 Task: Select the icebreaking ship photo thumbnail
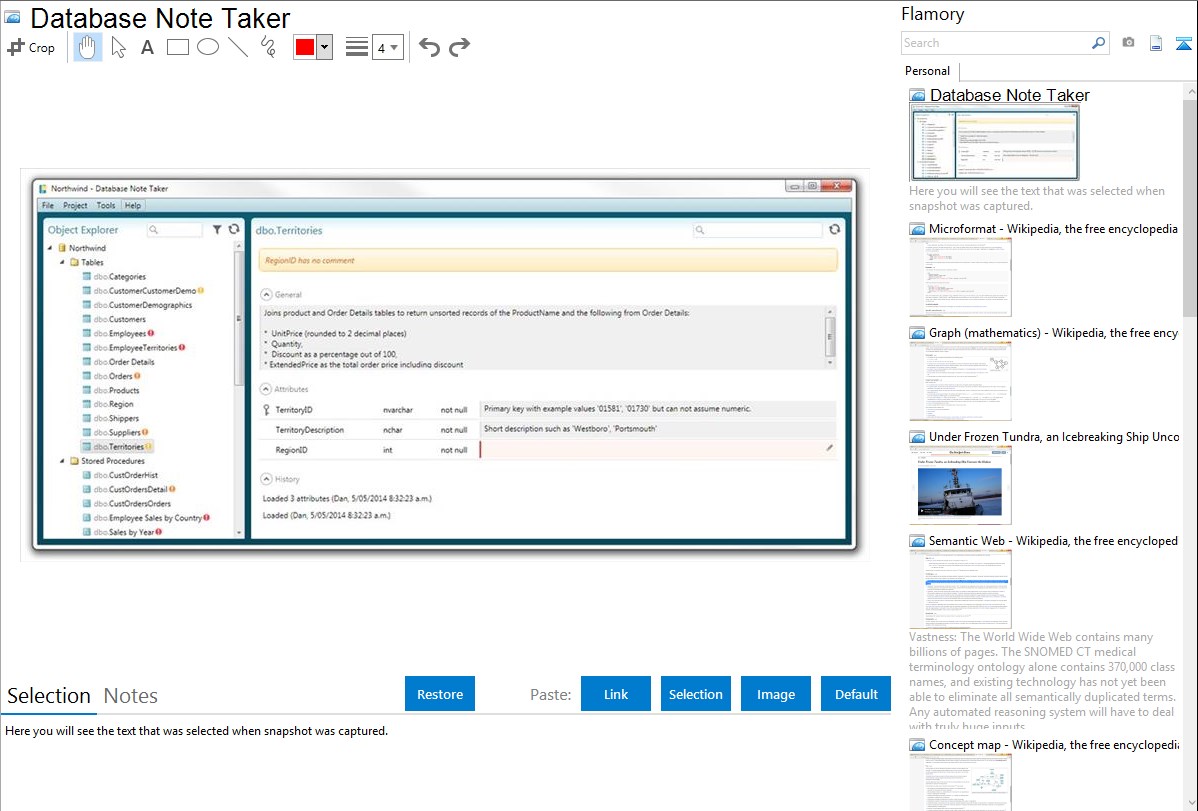960,485
